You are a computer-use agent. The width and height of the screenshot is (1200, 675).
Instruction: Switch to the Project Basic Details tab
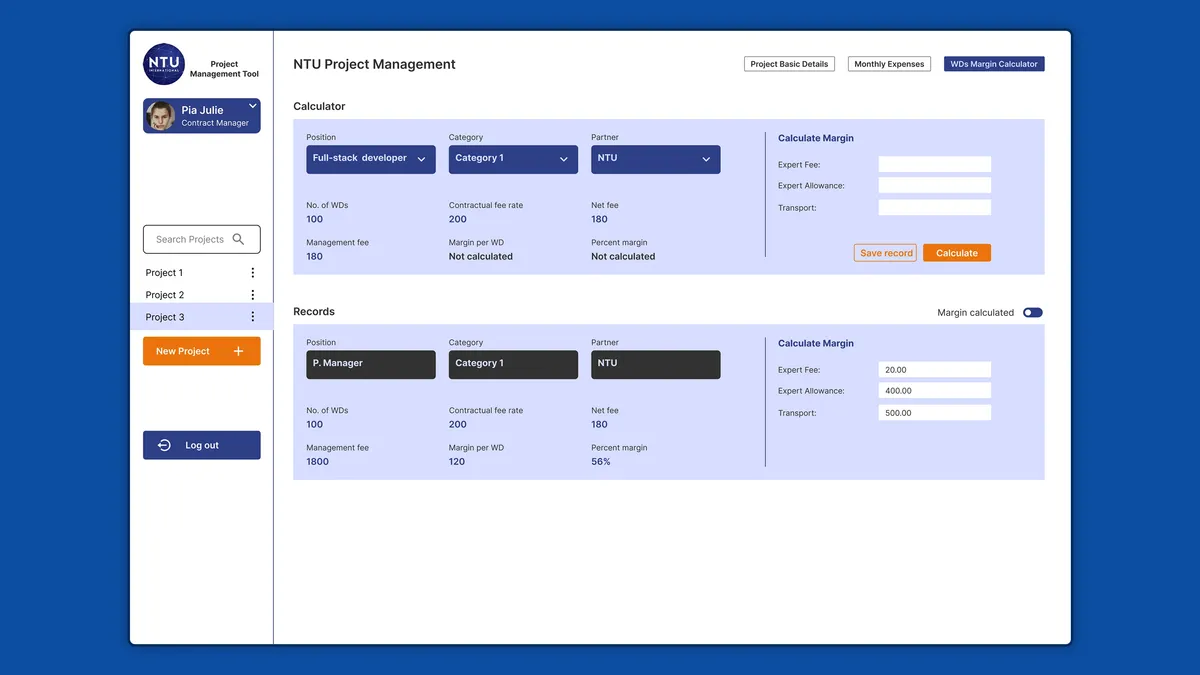(x=789, y=64)
